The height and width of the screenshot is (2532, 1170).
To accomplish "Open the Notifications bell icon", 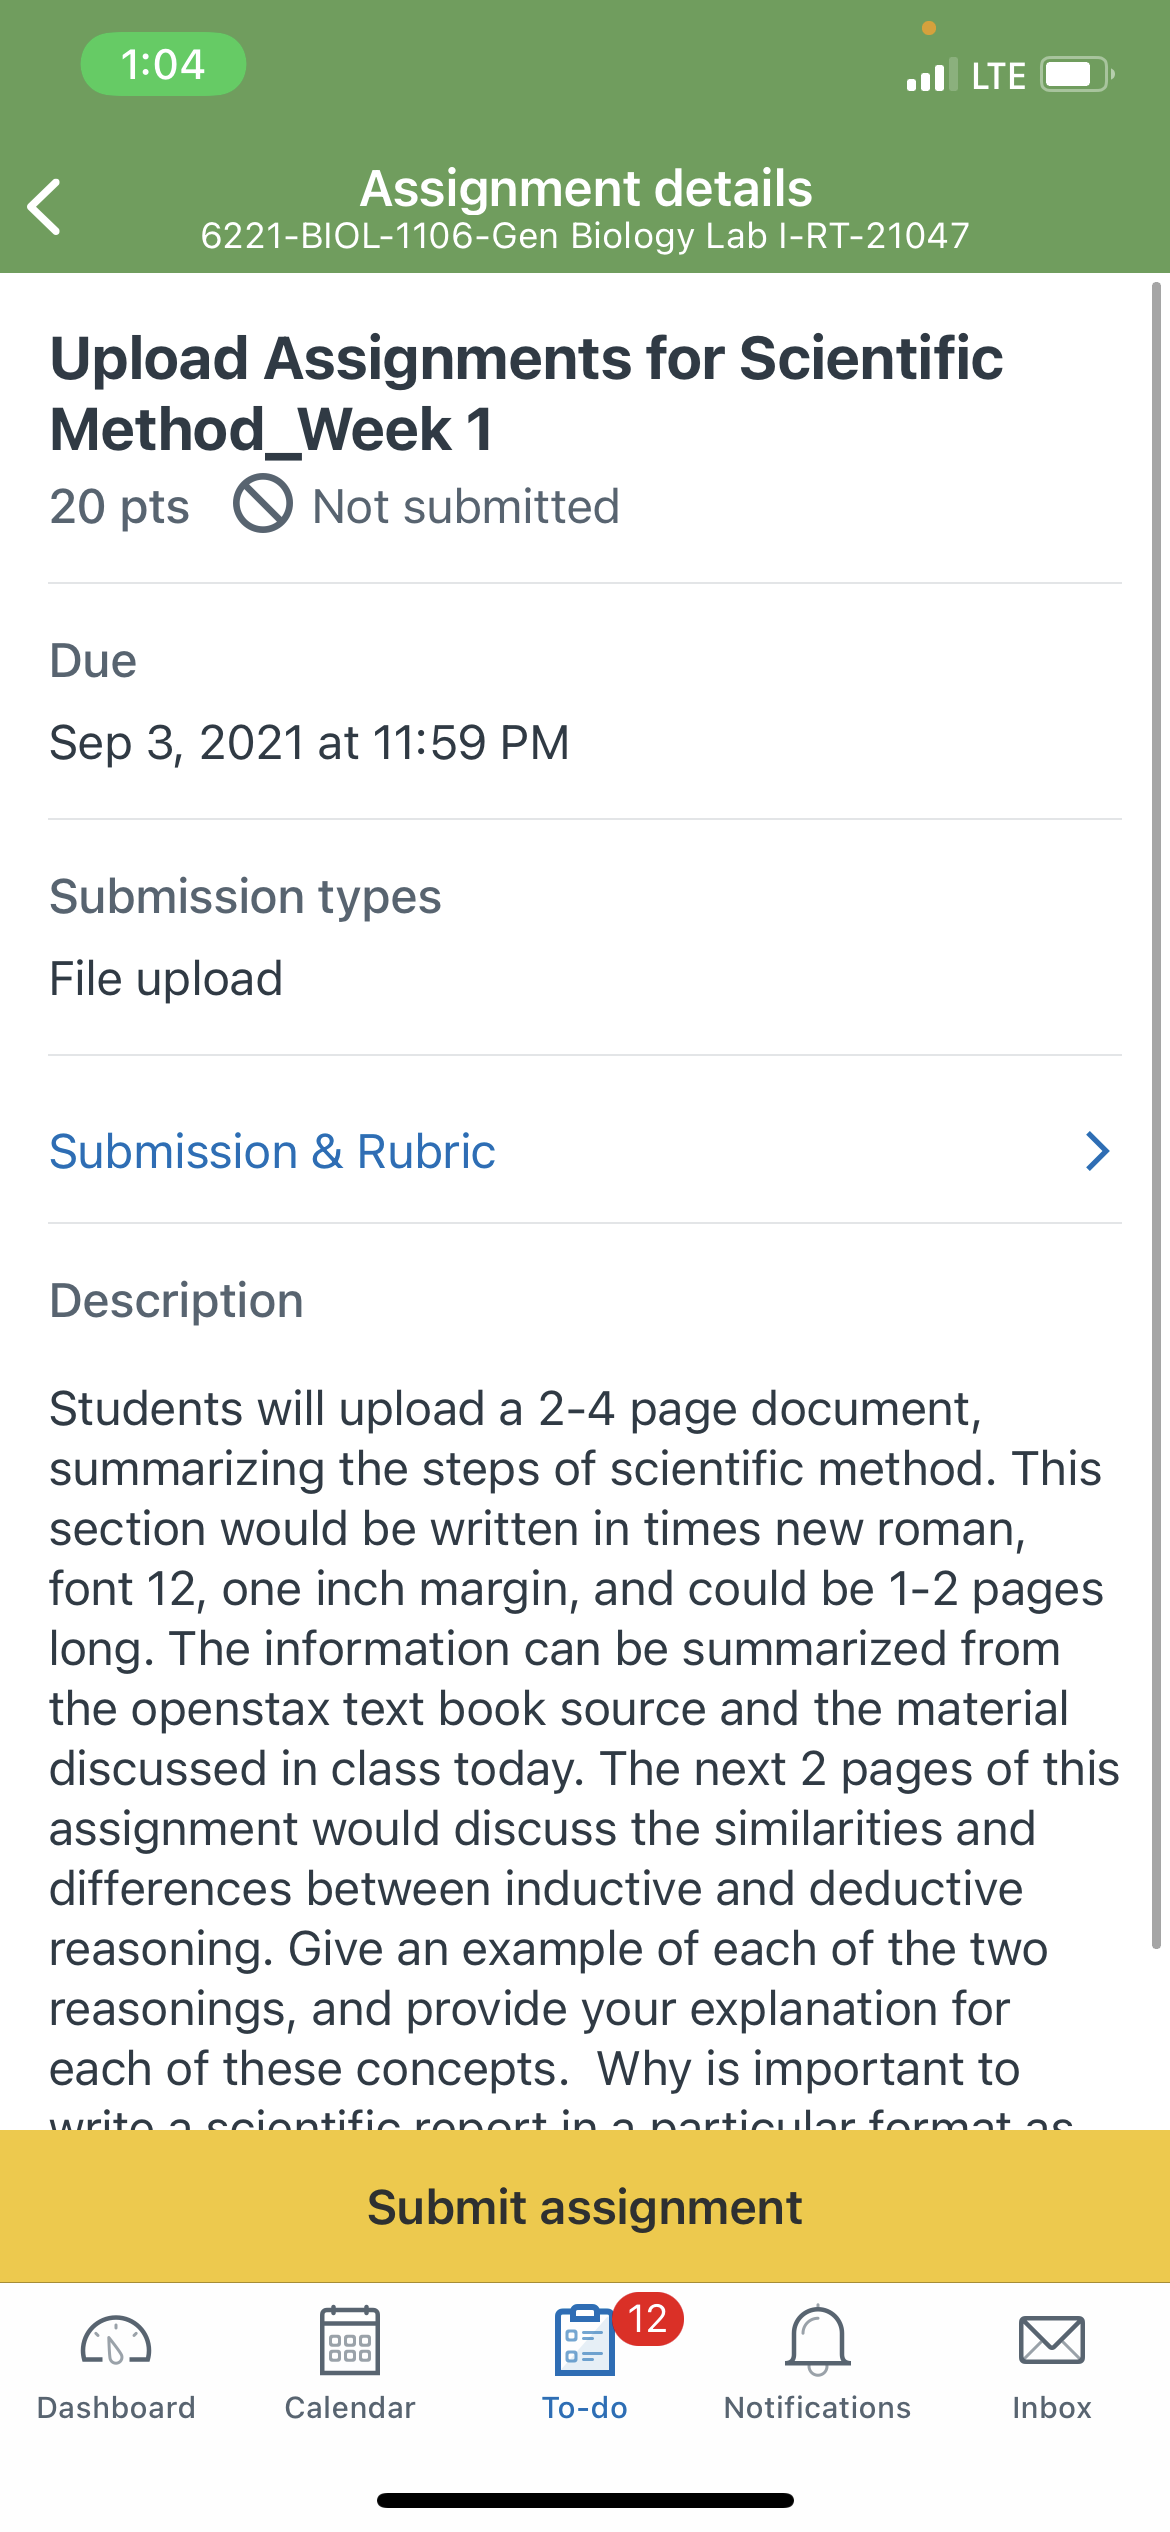I will click(818, 2340).
